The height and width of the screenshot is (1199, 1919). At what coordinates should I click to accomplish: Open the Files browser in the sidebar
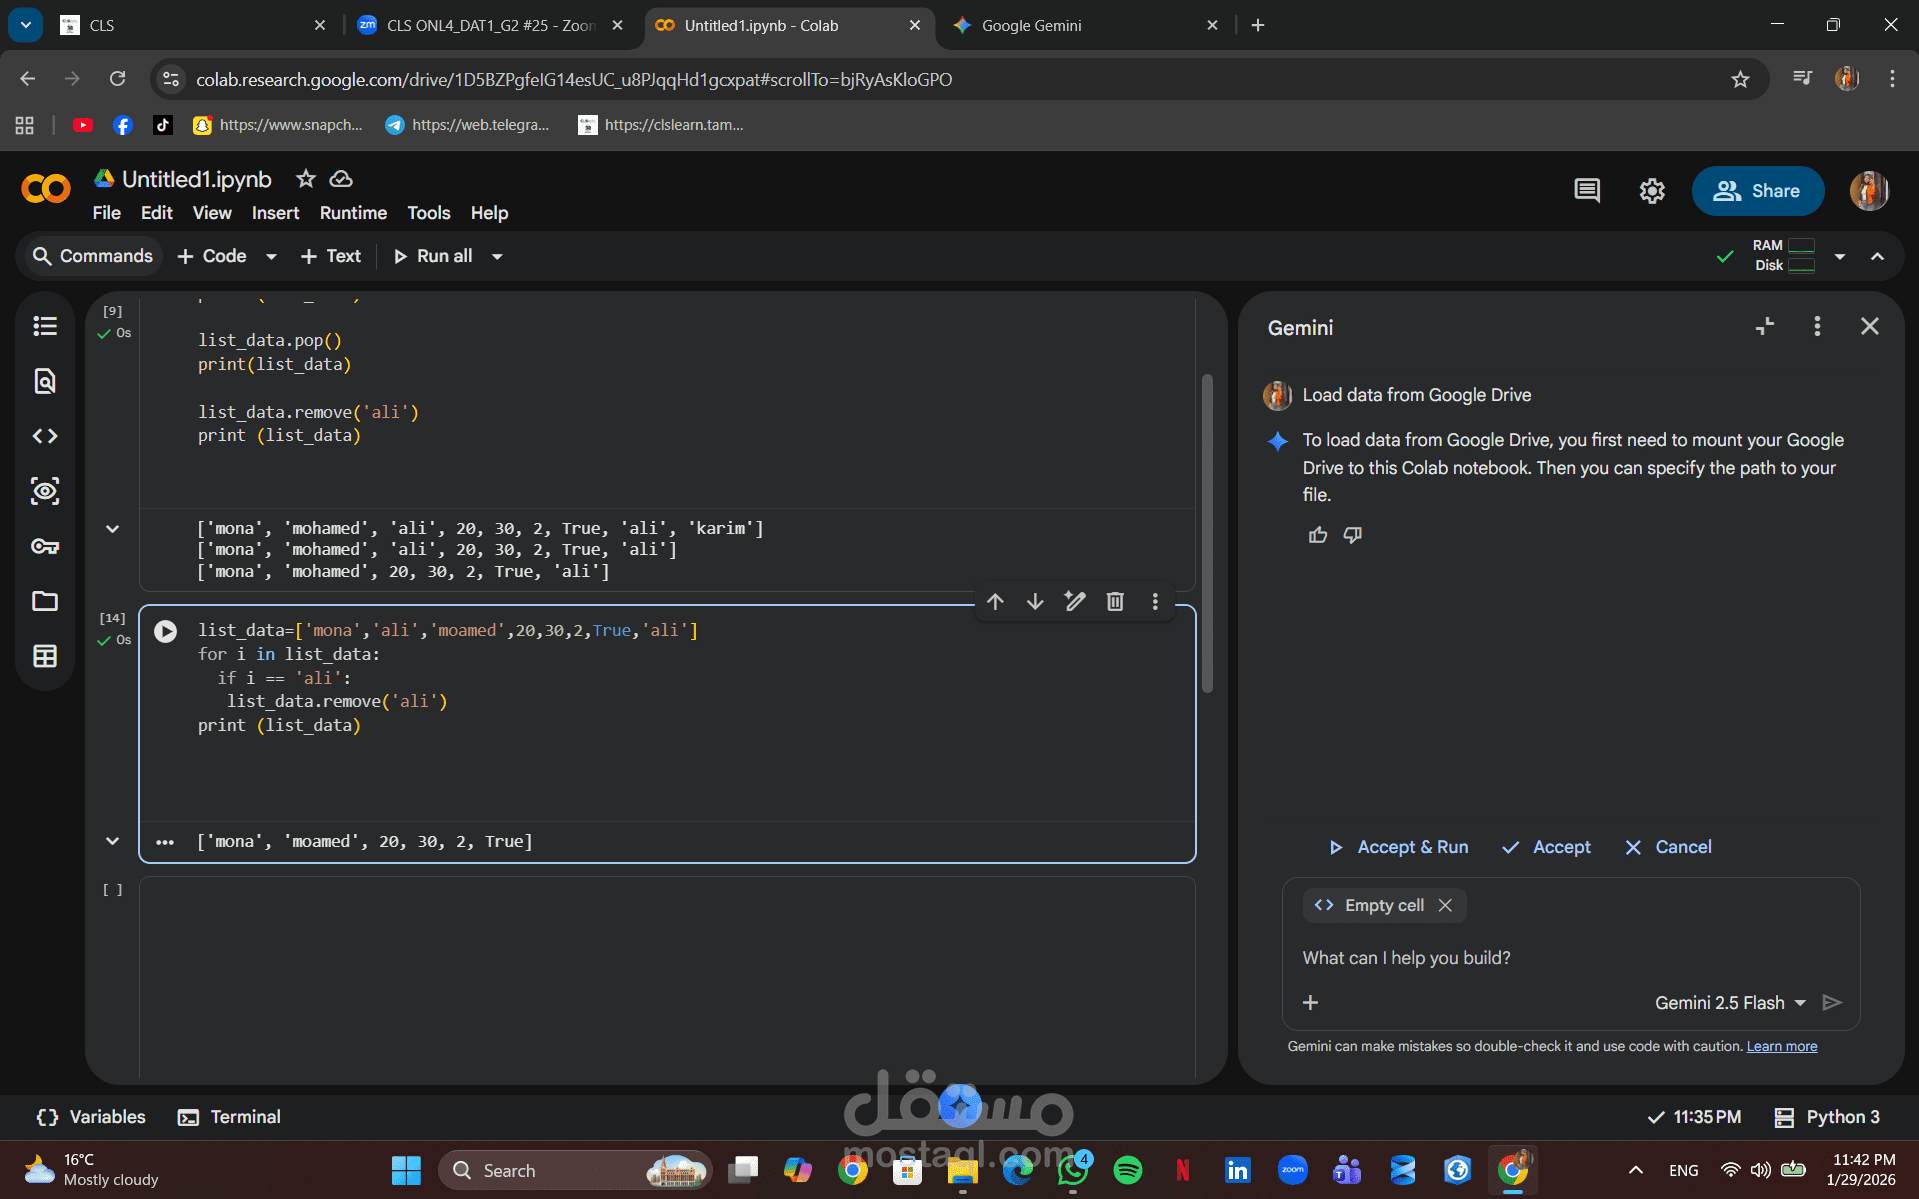44,601
